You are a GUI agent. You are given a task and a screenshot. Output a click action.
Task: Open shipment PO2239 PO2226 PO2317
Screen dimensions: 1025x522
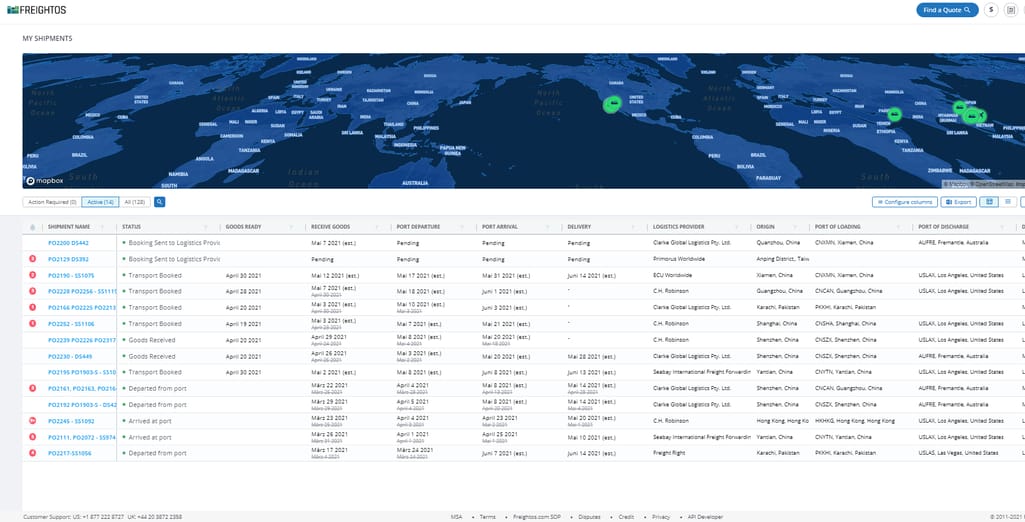coord(82,340)
